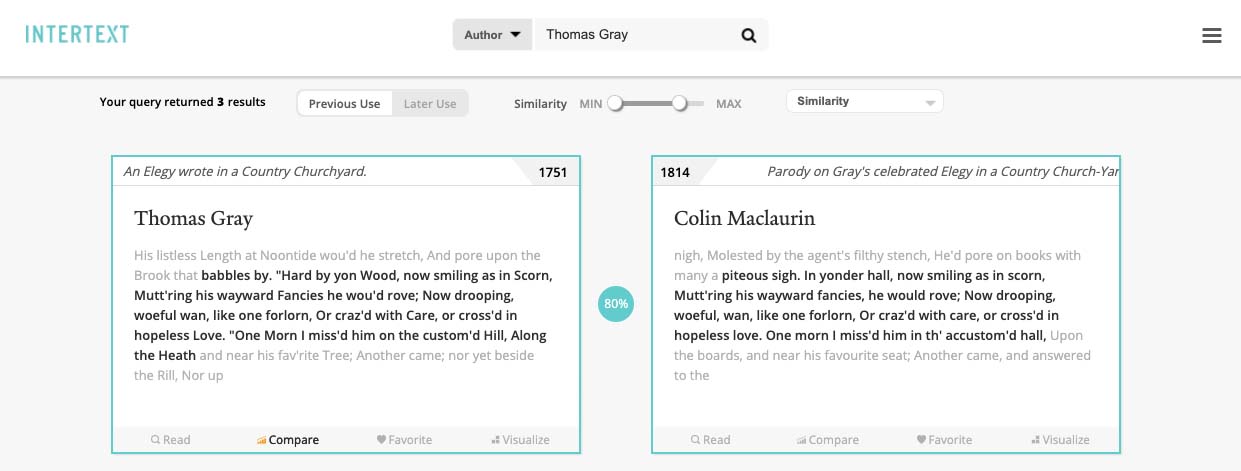Open the hamburger menu icon
The width and height of the screenshot is (1241, 471).
(1211, 36)
